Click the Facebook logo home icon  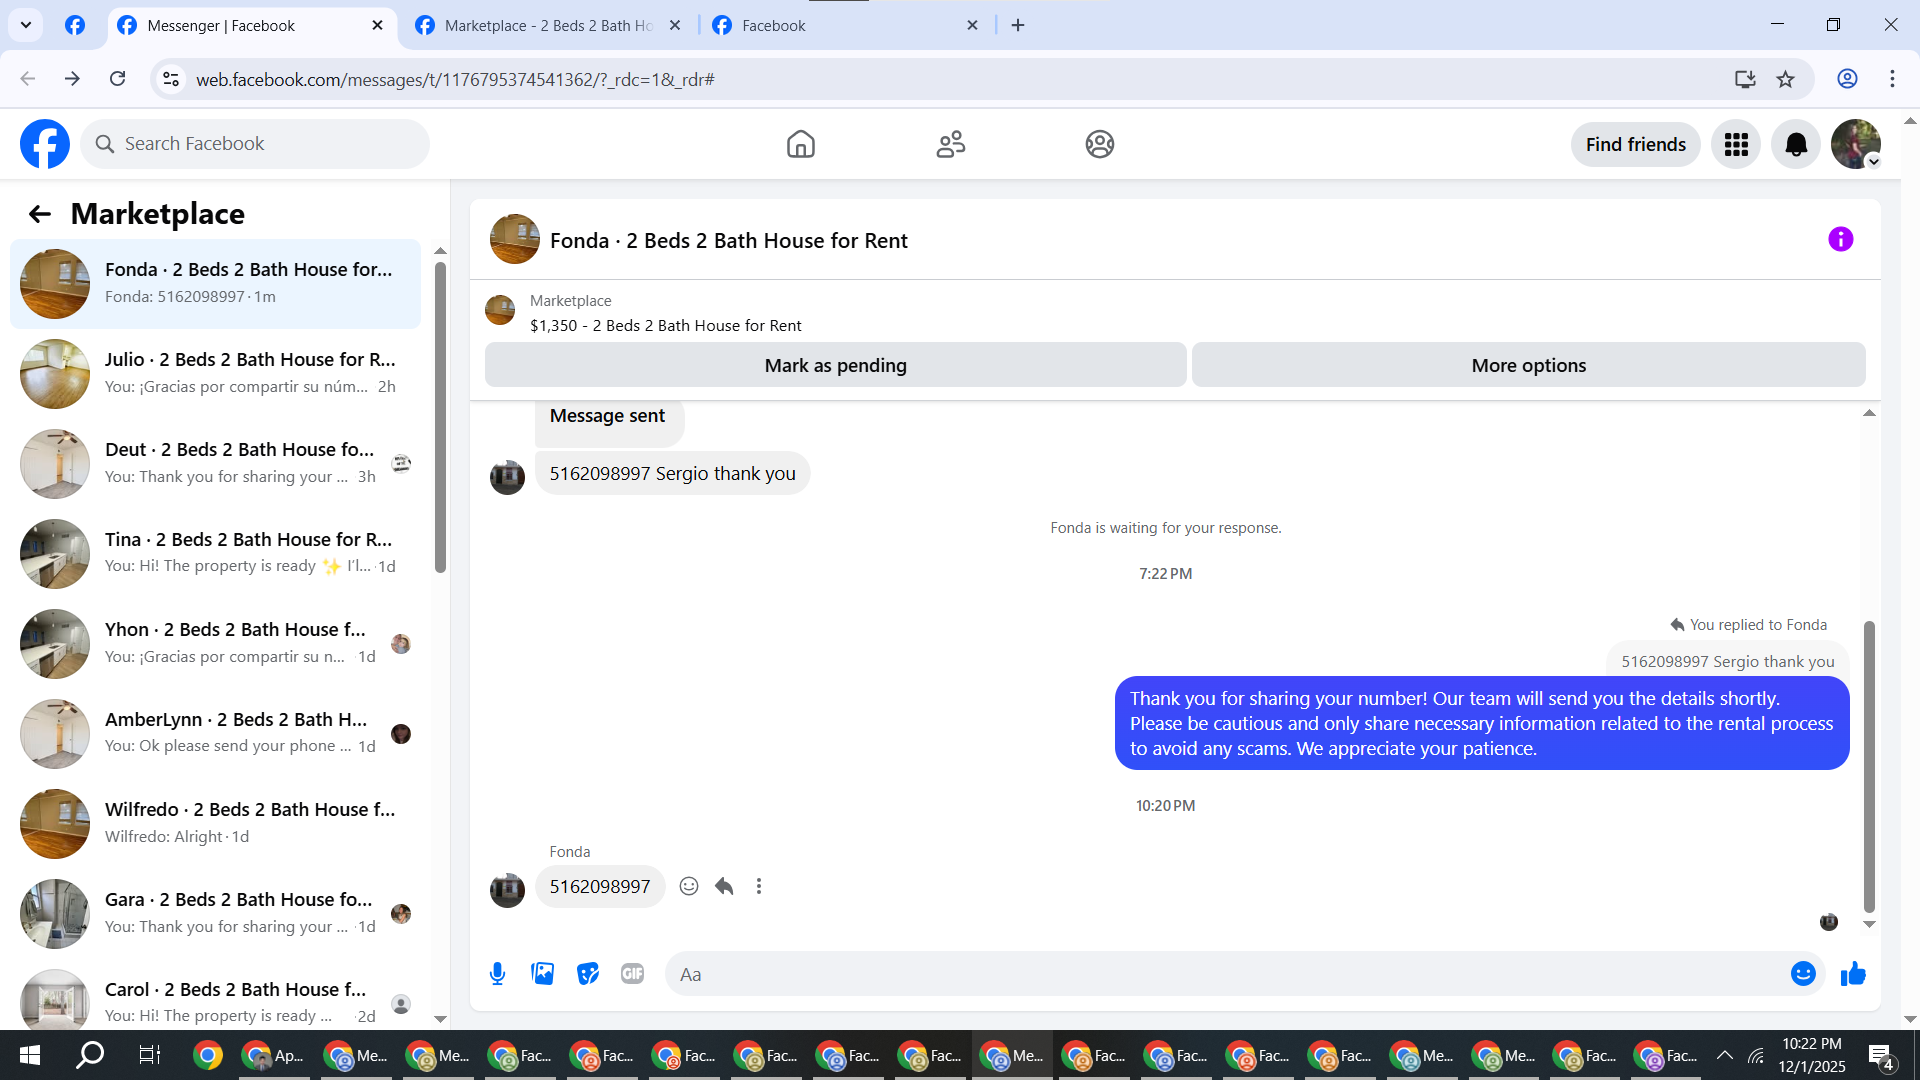[x=45, y=144]
